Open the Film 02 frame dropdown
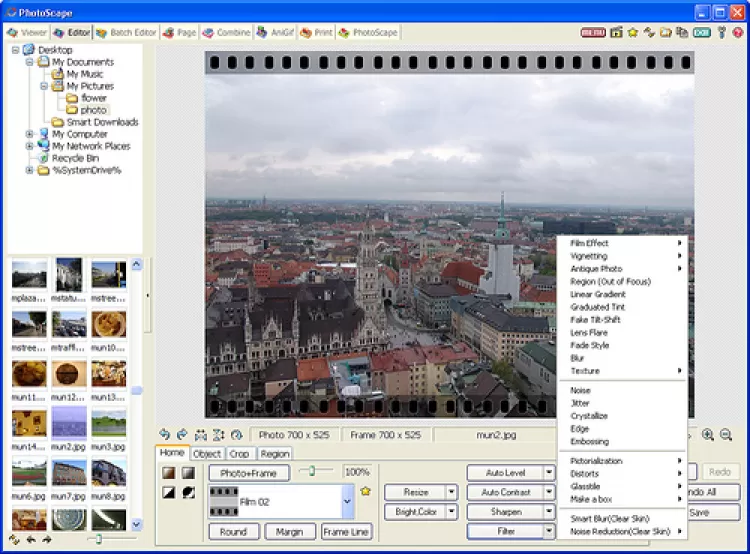 click(x=347, y=501)
